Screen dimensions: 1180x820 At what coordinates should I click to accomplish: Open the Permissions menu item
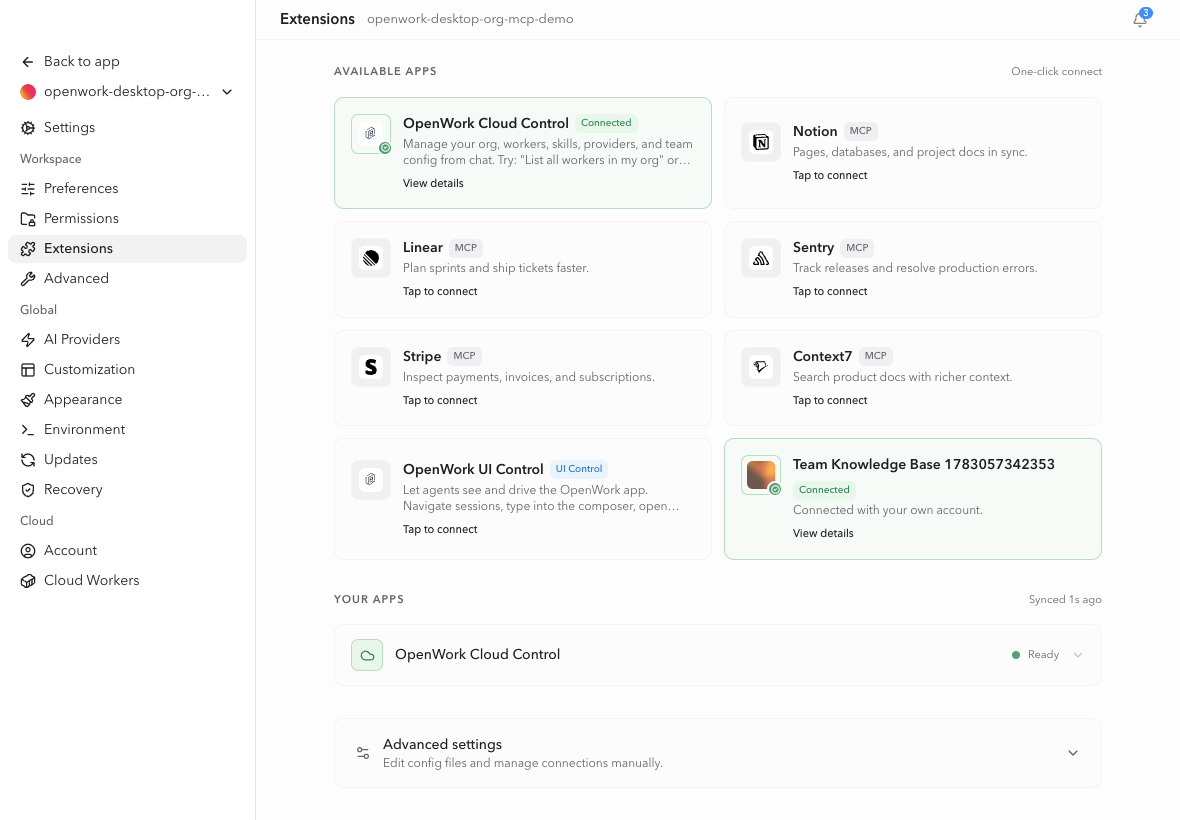127,219
